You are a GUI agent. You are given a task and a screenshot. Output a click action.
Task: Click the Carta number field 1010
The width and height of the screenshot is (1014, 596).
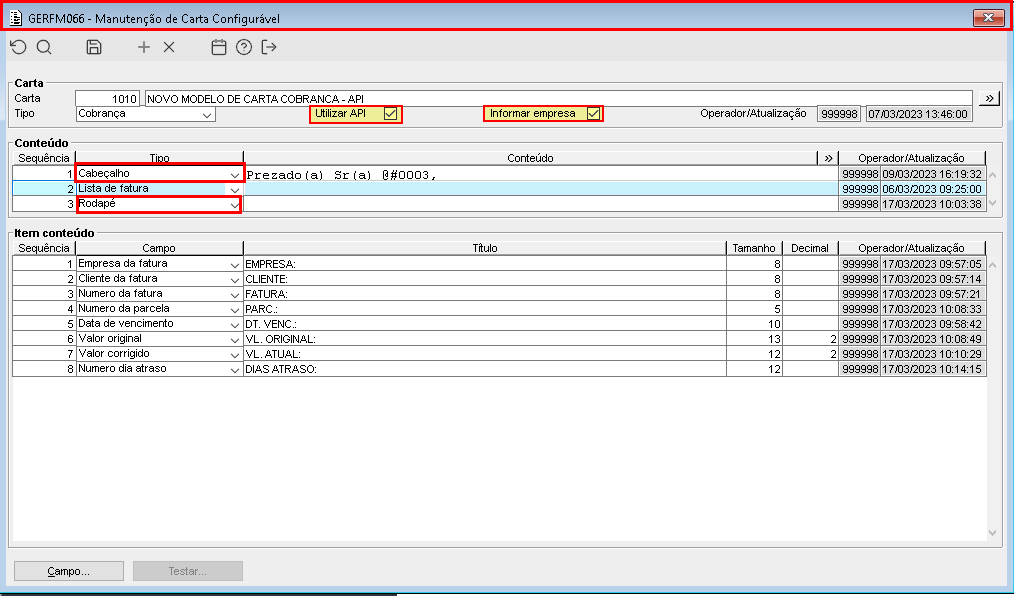[x=107, y=98]
